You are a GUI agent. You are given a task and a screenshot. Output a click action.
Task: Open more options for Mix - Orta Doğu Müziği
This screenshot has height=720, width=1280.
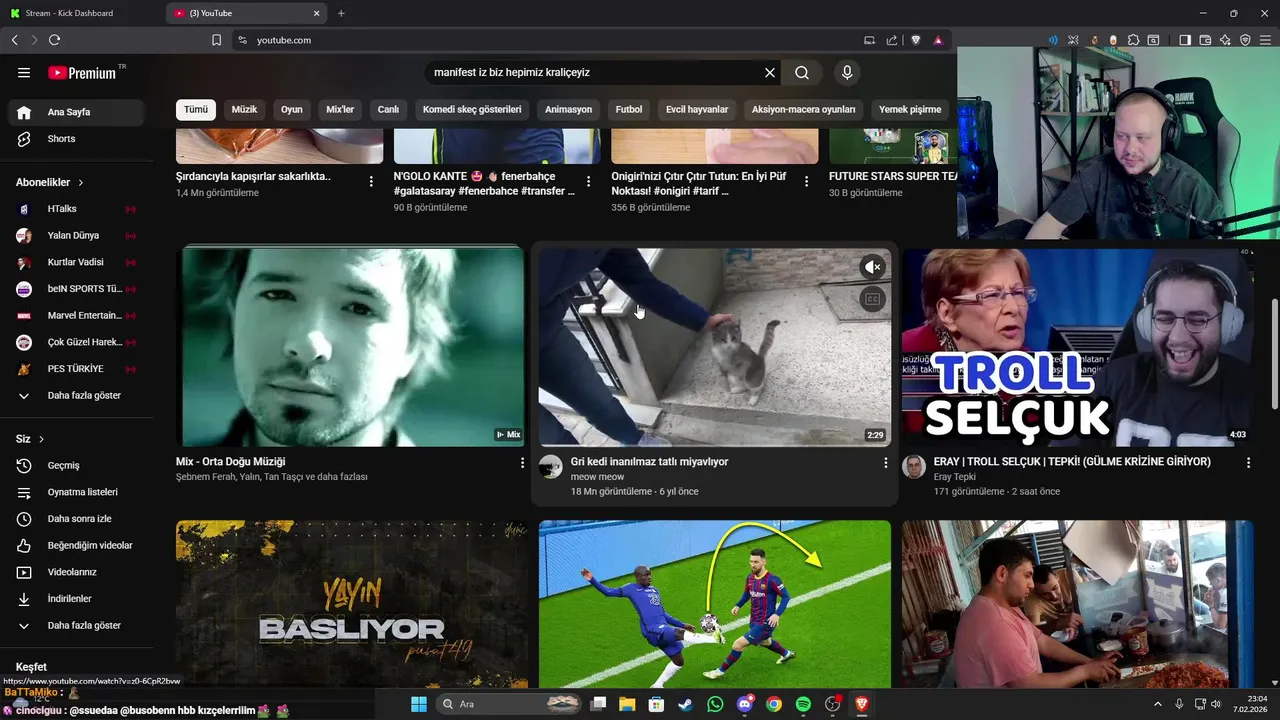tap(522, 463)
